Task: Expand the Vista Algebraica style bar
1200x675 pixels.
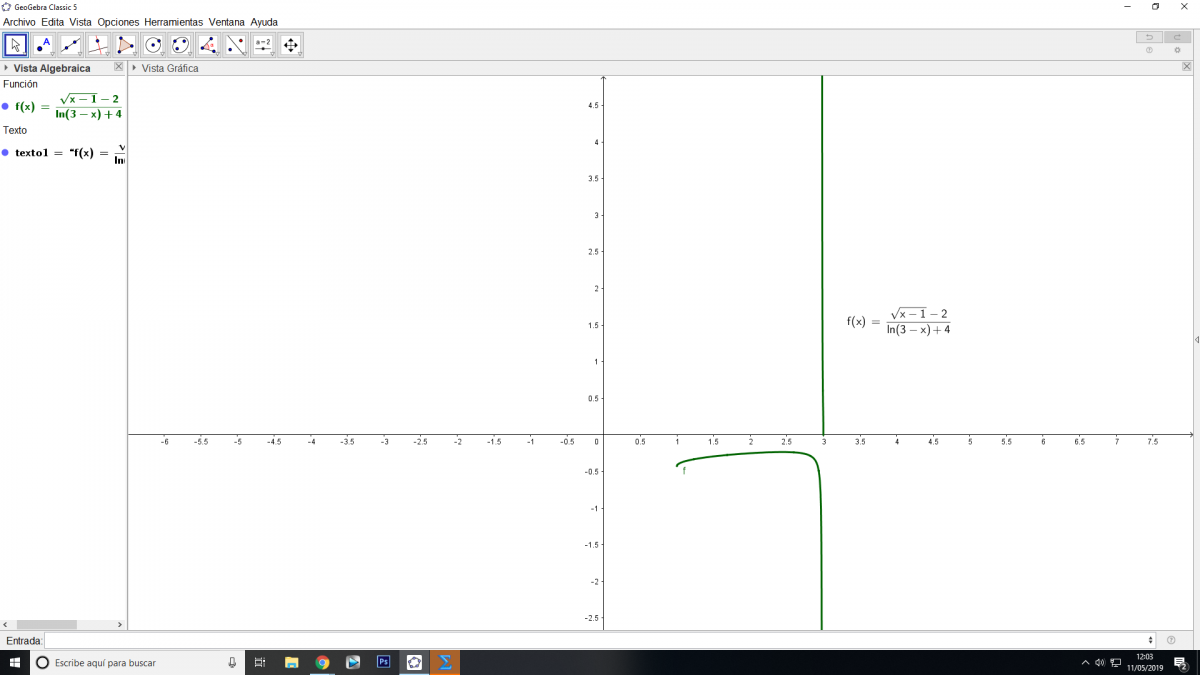Action: click(6, 68)
